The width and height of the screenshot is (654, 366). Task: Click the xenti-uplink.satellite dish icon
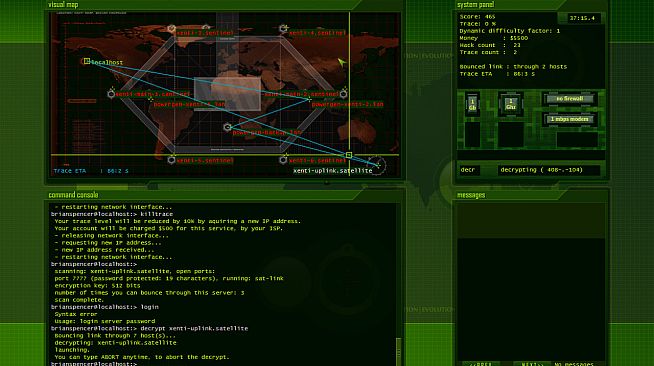[x=377, y=165]
